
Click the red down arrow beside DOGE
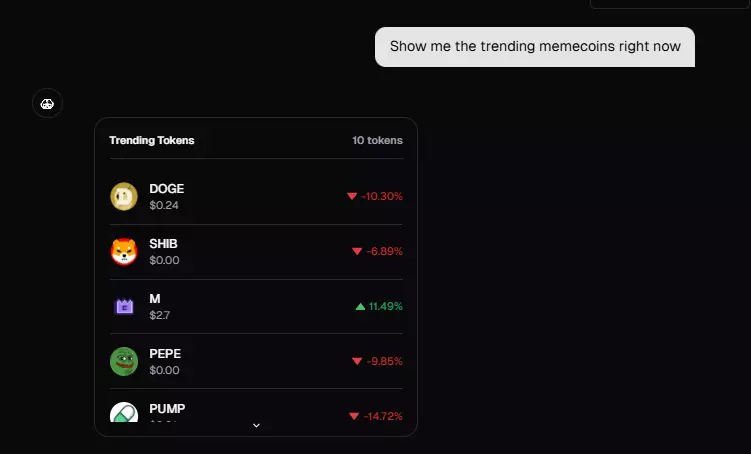[352, 196]
